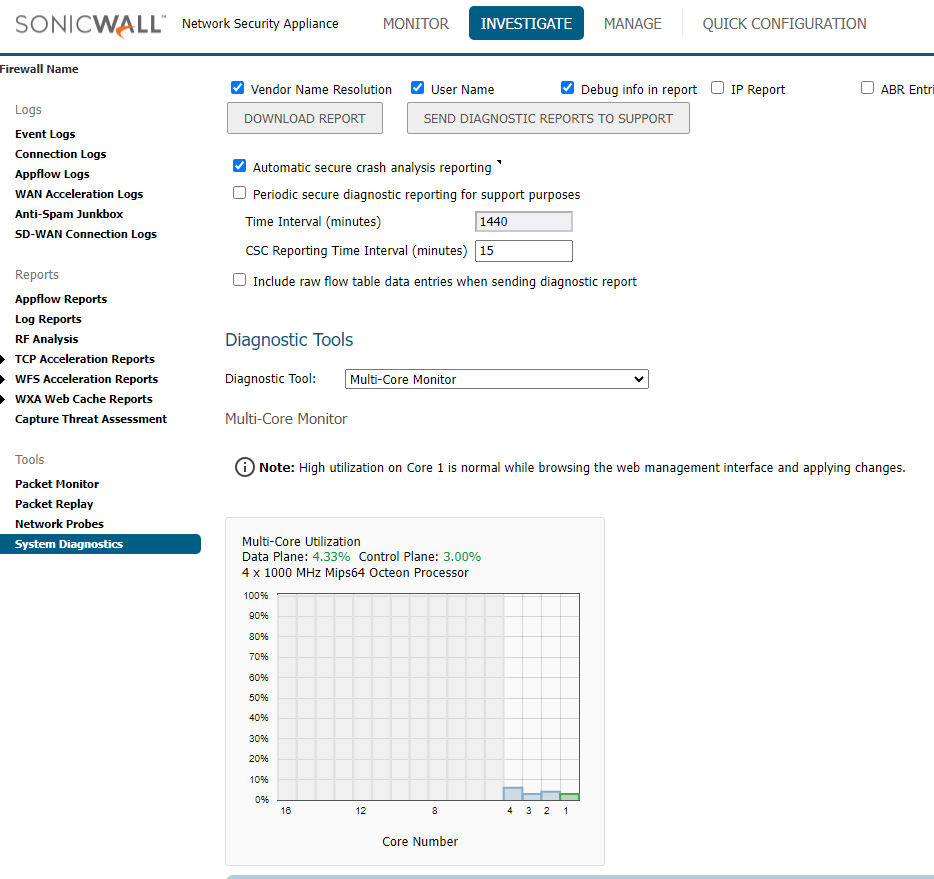This screenshot has height=879, width=934.
Task: Click the 'Core Number' axis label
Action: coord(420,841)
